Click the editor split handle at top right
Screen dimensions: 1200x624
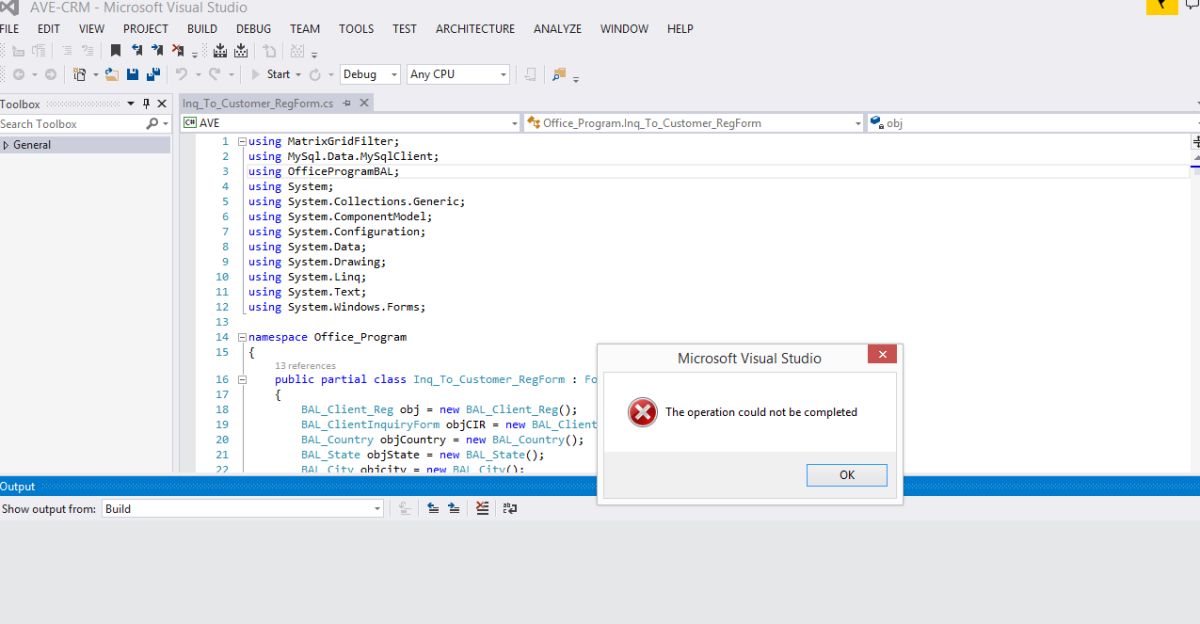tap(1196, 142)
